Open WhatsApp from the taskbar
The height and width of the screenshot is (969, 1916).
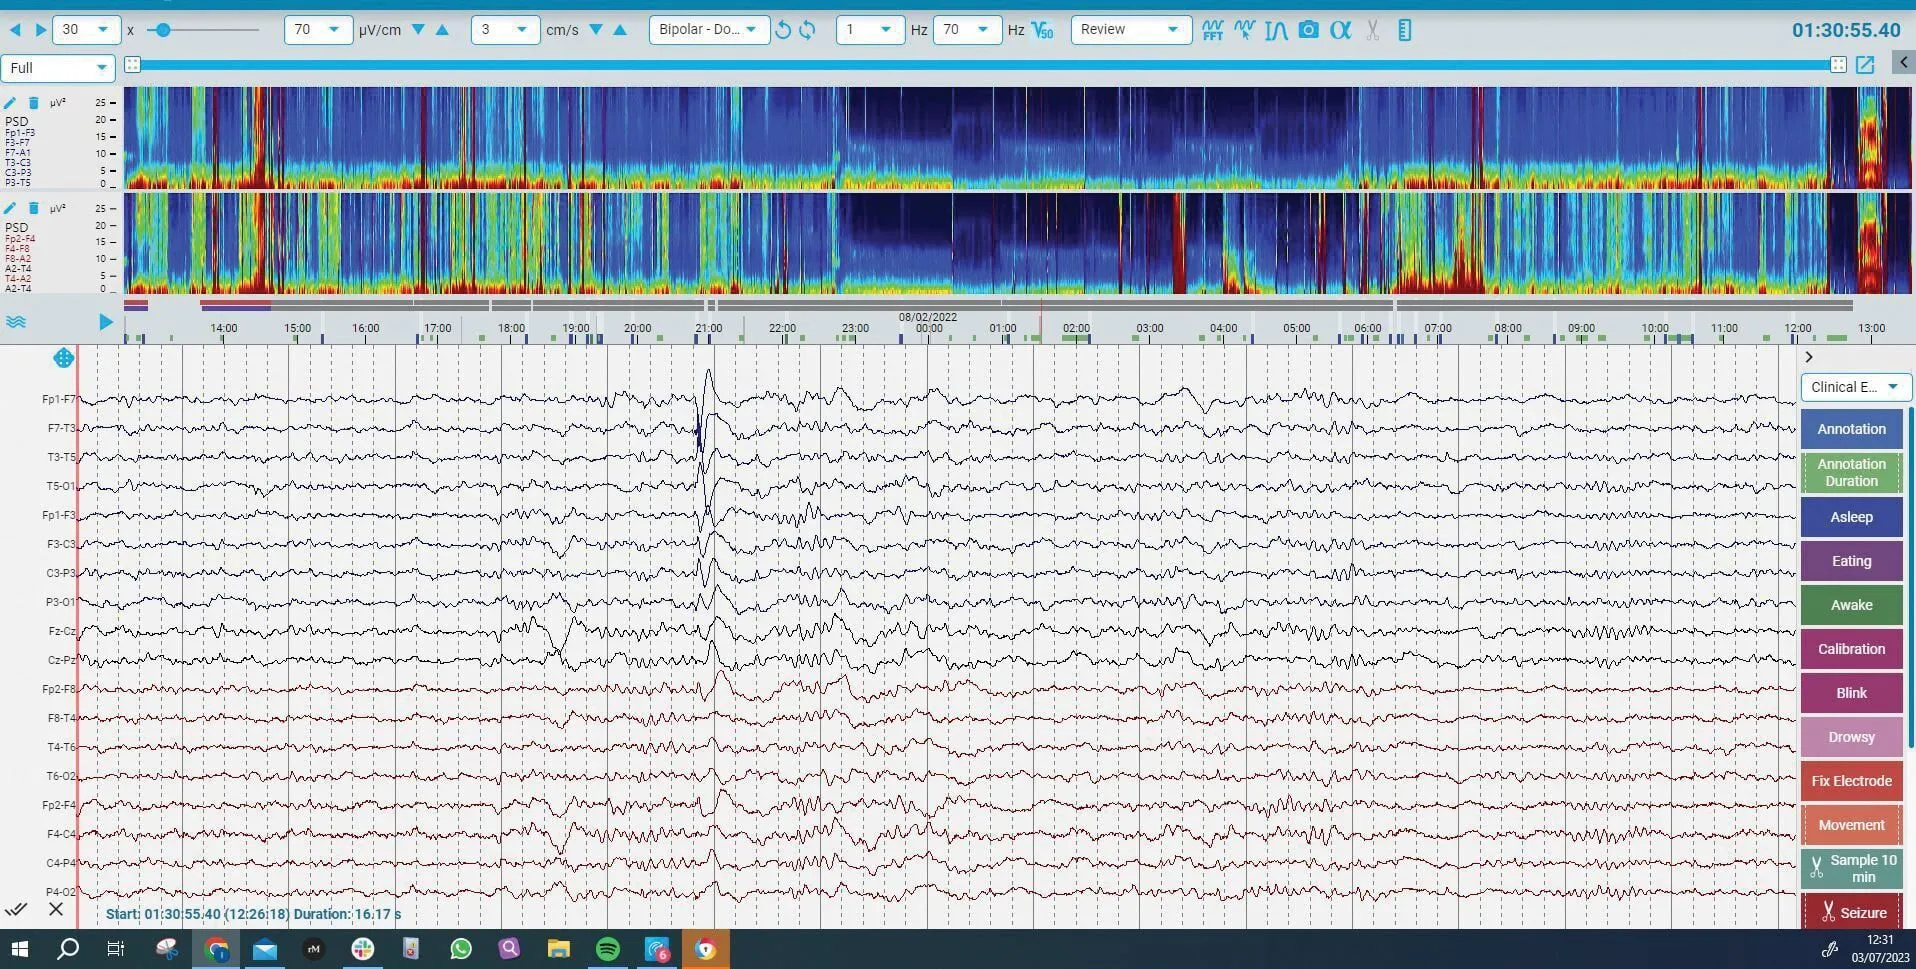pos(460,949)
